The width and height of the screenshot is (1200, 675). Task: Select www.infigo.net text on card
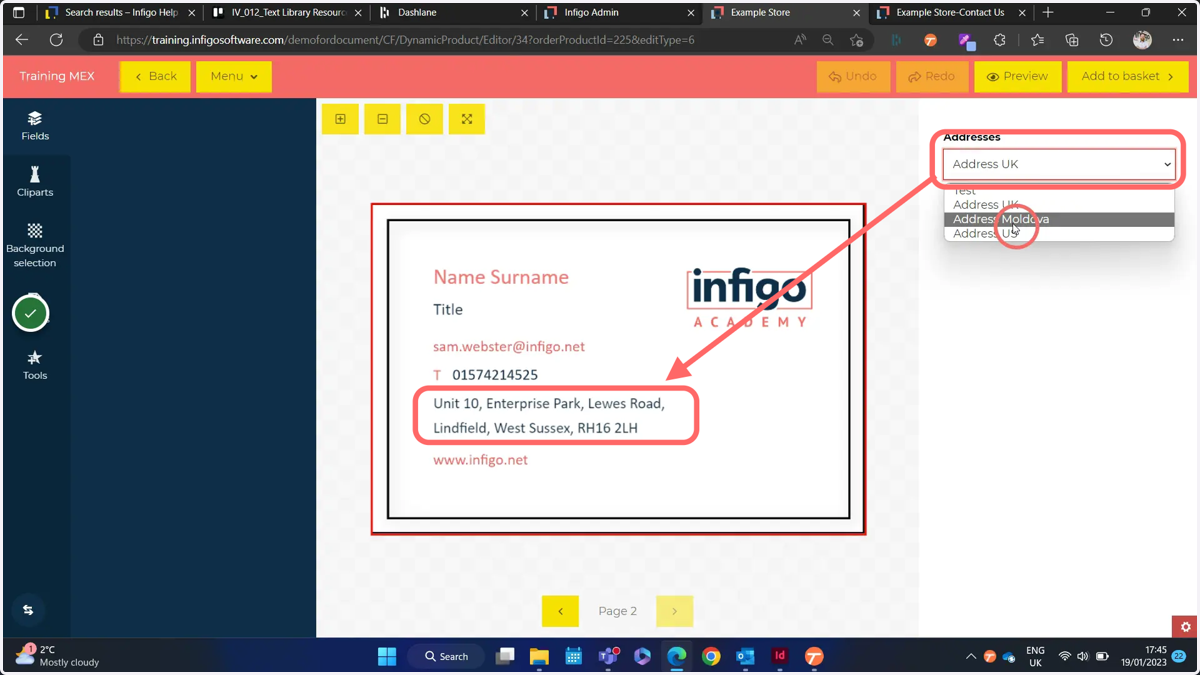pyautogui.click(x=480, y=460)
